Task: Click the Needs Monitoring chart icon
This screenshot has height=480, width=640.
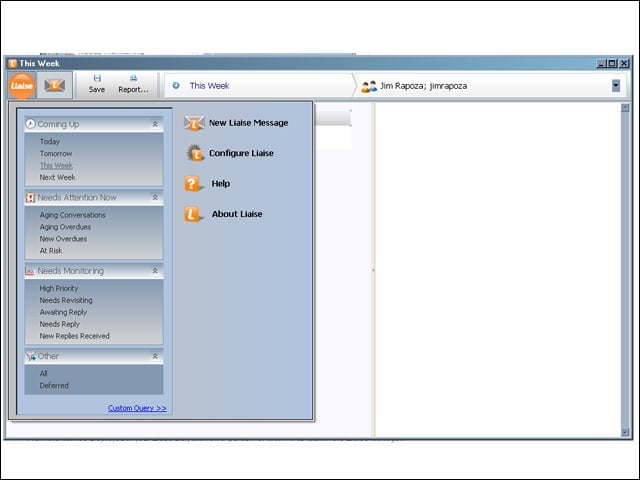Action: (x=30, y=271)
